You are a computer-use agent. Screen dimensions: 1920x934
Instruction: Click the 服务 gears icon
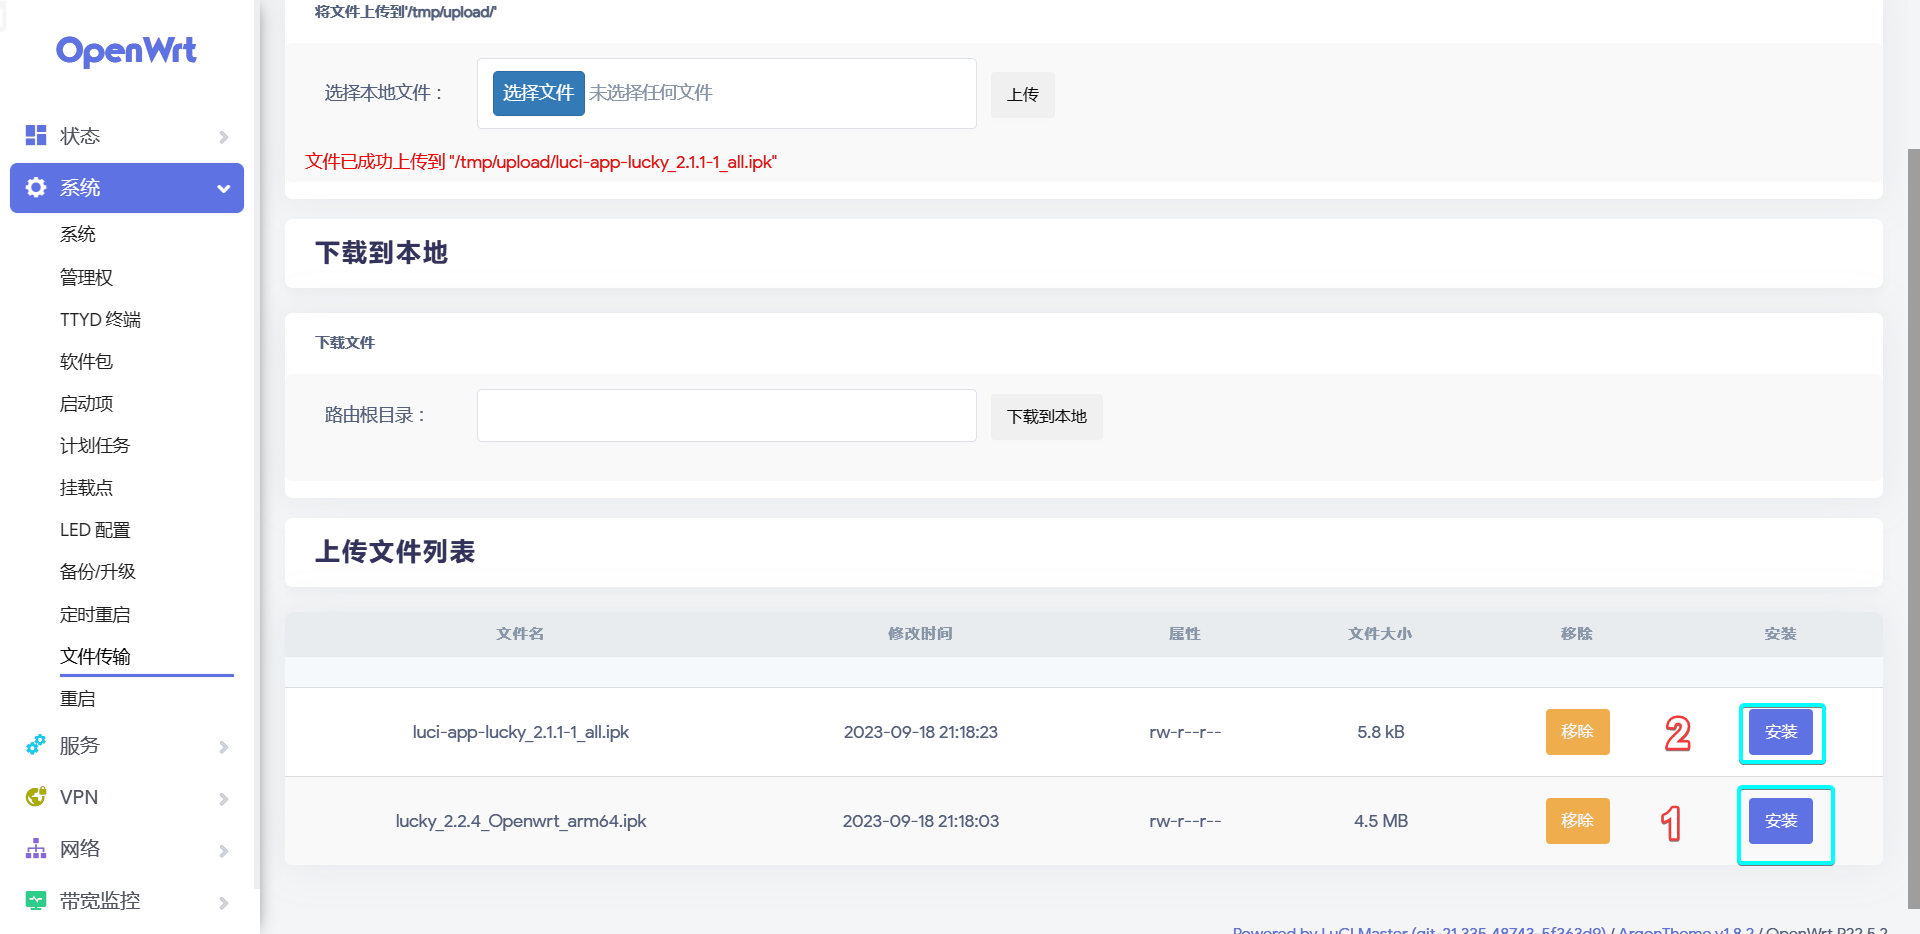tap(36, 745)
